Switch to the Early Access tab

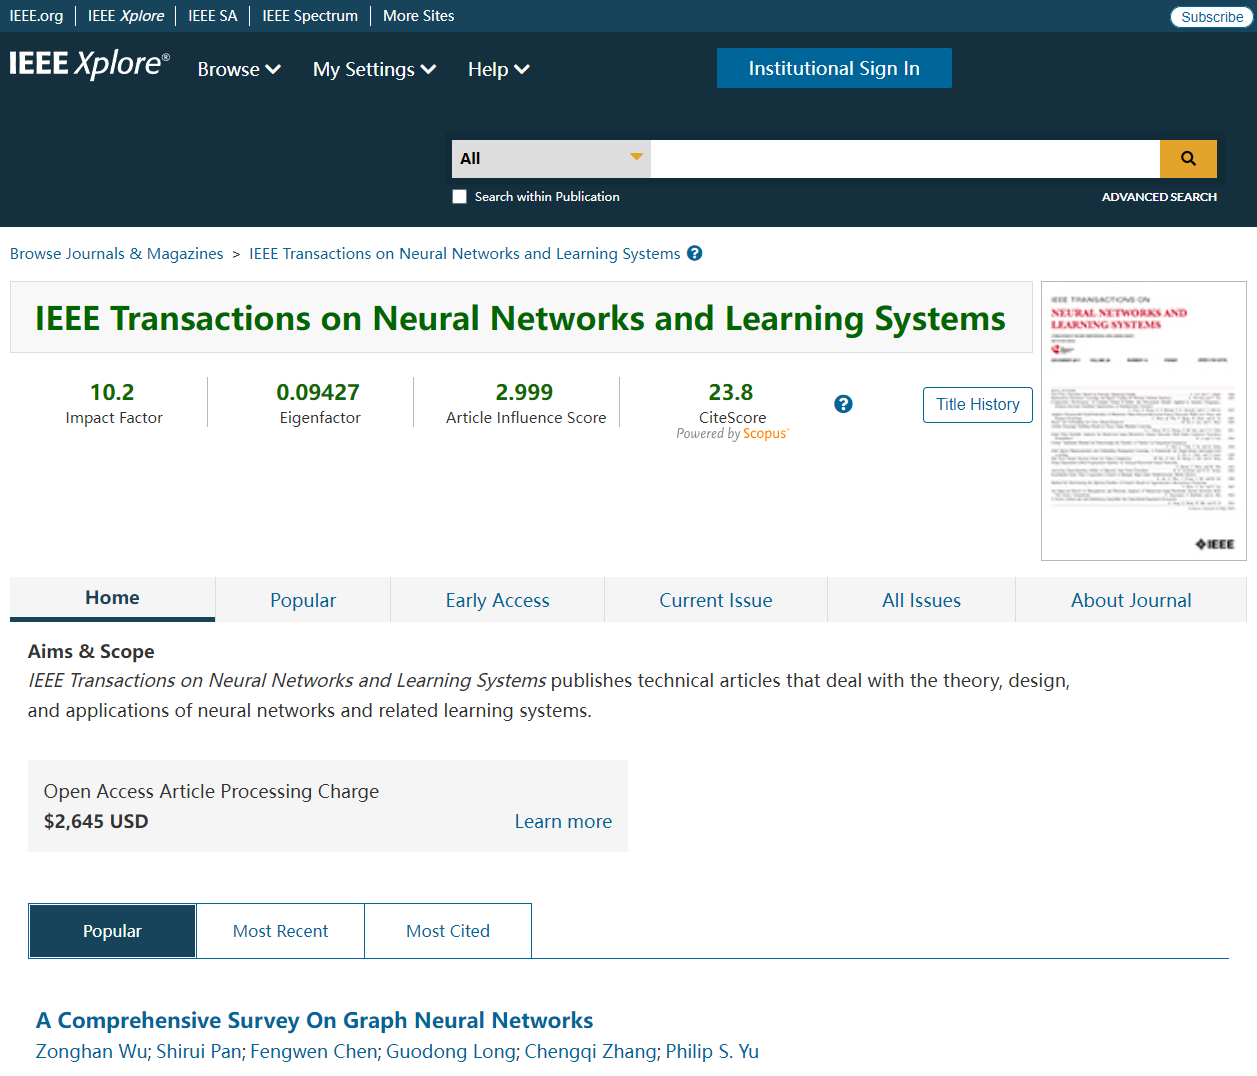497,600
